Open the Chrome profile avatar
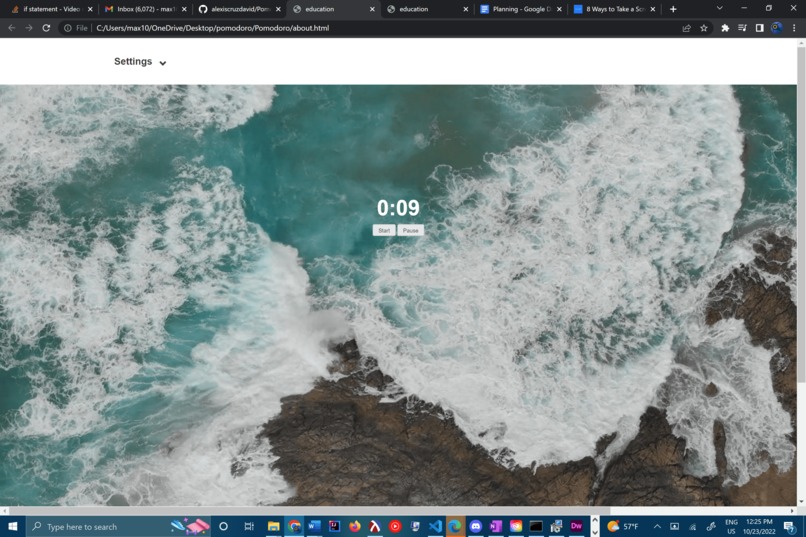Screen dimensions: 806x537 coord(777,28)
